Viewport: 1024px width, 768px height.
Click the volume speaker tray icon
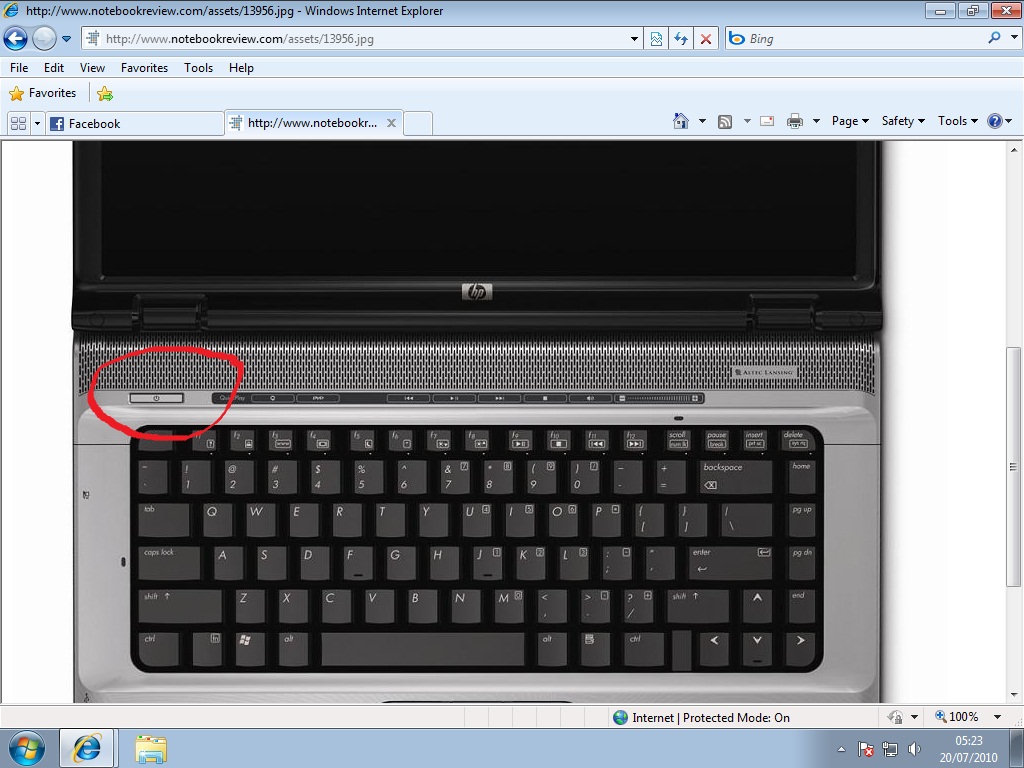[x=914, y=749]
